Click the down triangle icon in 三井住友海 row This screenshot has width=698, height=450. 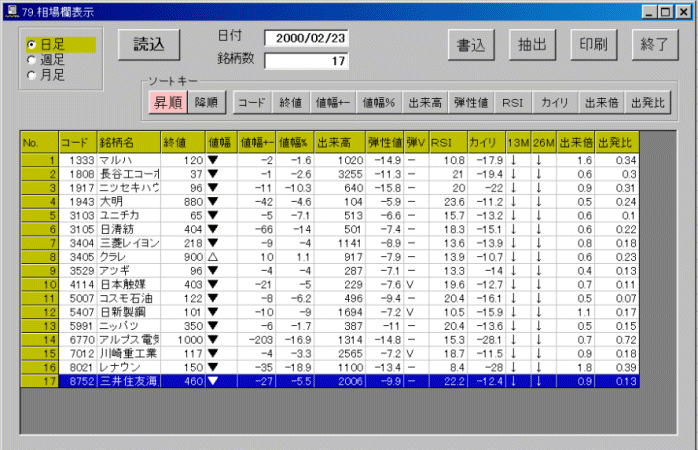(213, 381)
